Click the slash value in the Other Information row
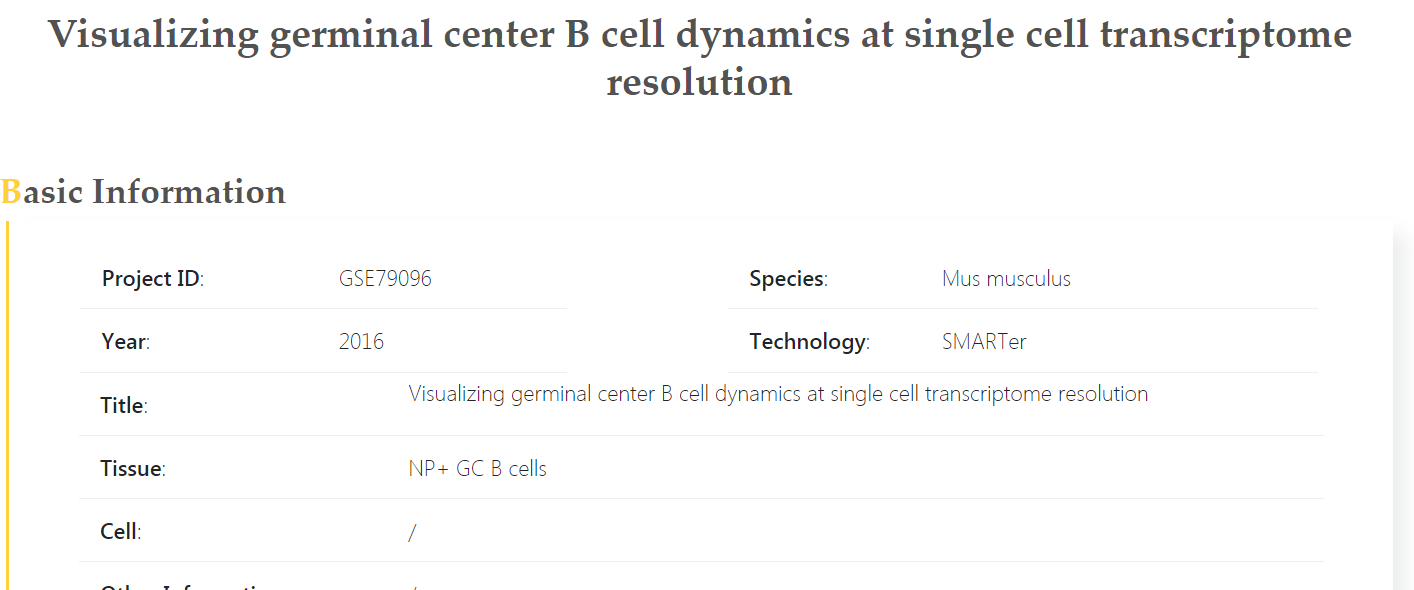Screen dimensions: 1414x590 (x=413, y=586)
